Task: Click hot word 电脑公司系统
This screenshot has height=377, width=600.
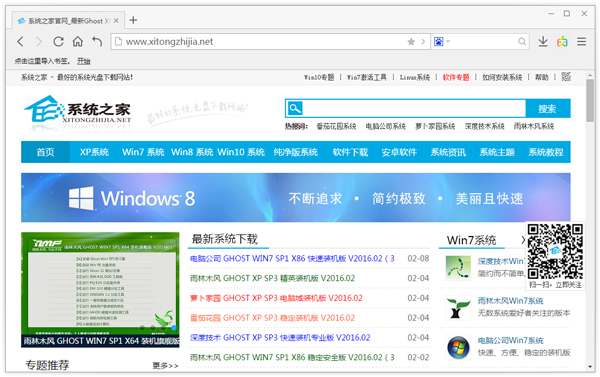Action: coord(386,126)
